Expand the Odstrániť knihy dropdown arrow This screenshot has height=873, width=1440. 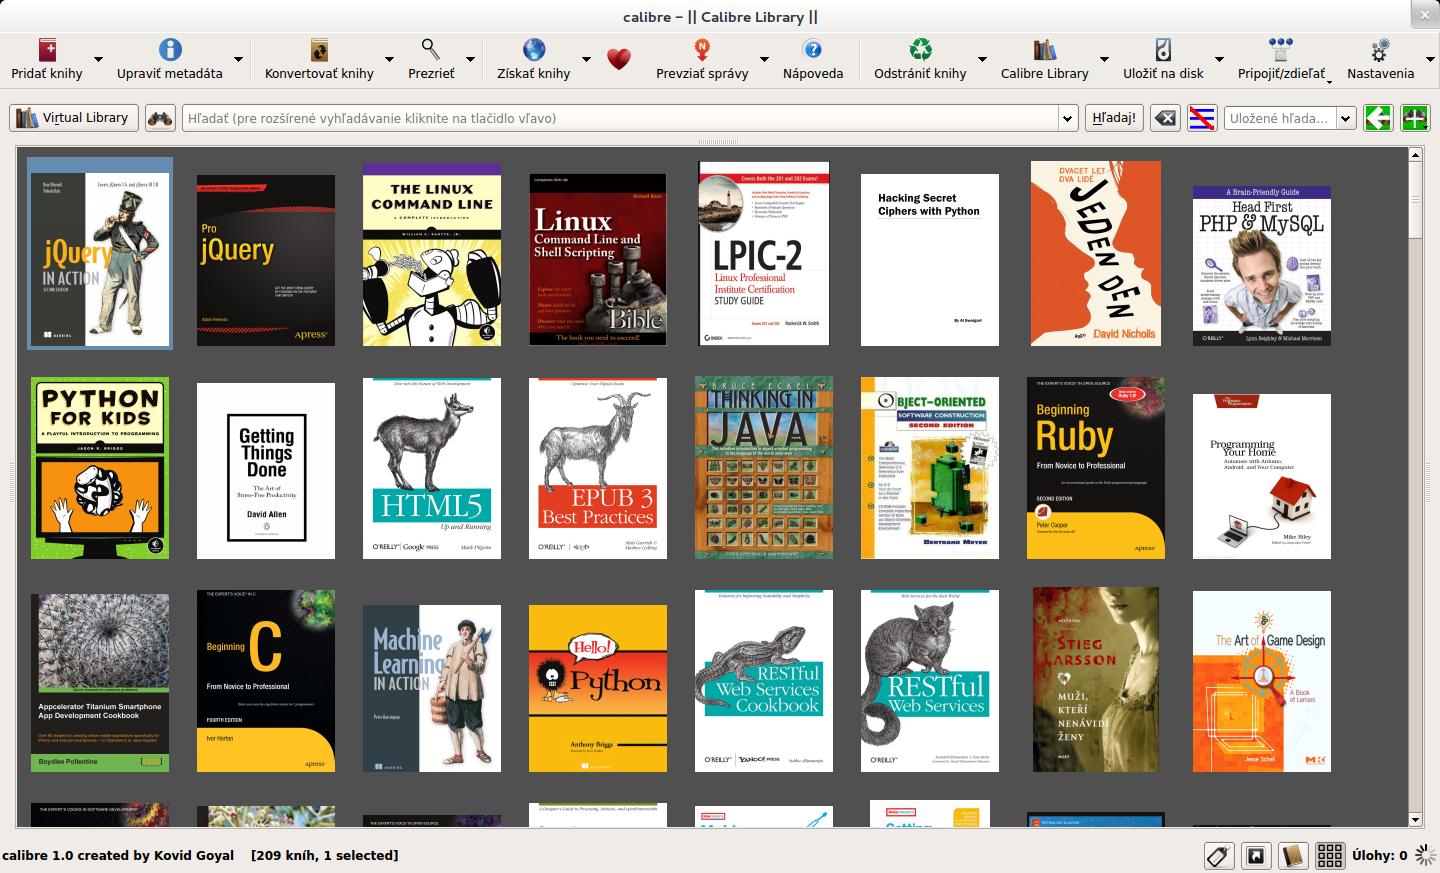982,60
